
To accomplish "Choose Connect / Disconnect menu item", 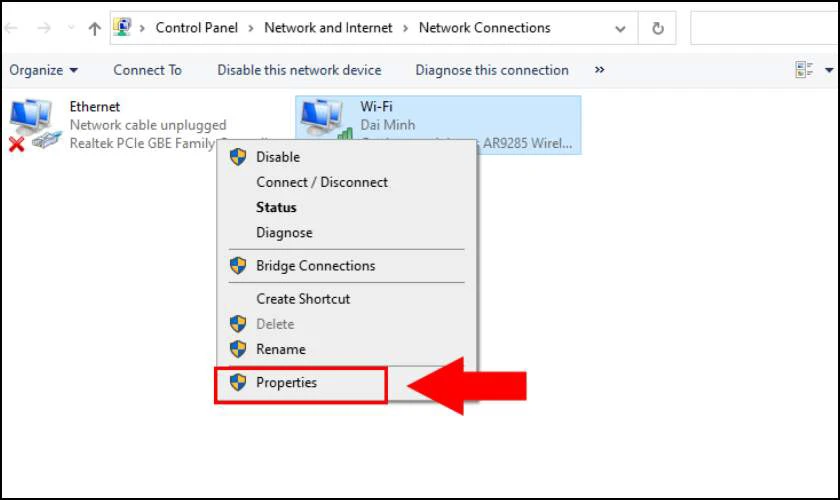I will coord(347,182).
